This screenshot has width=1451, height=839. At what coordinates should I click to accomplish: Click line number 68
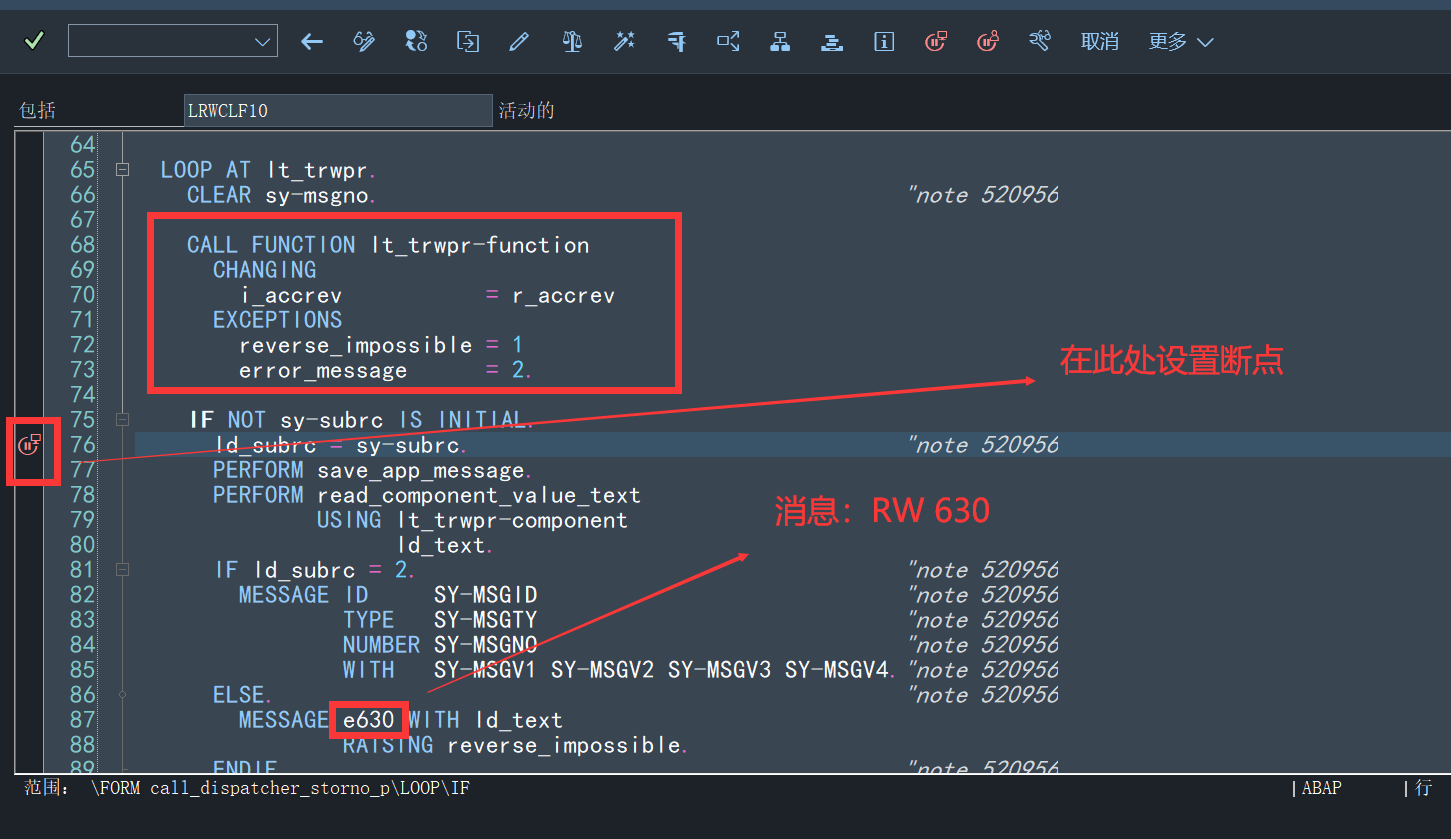(82, 245)
